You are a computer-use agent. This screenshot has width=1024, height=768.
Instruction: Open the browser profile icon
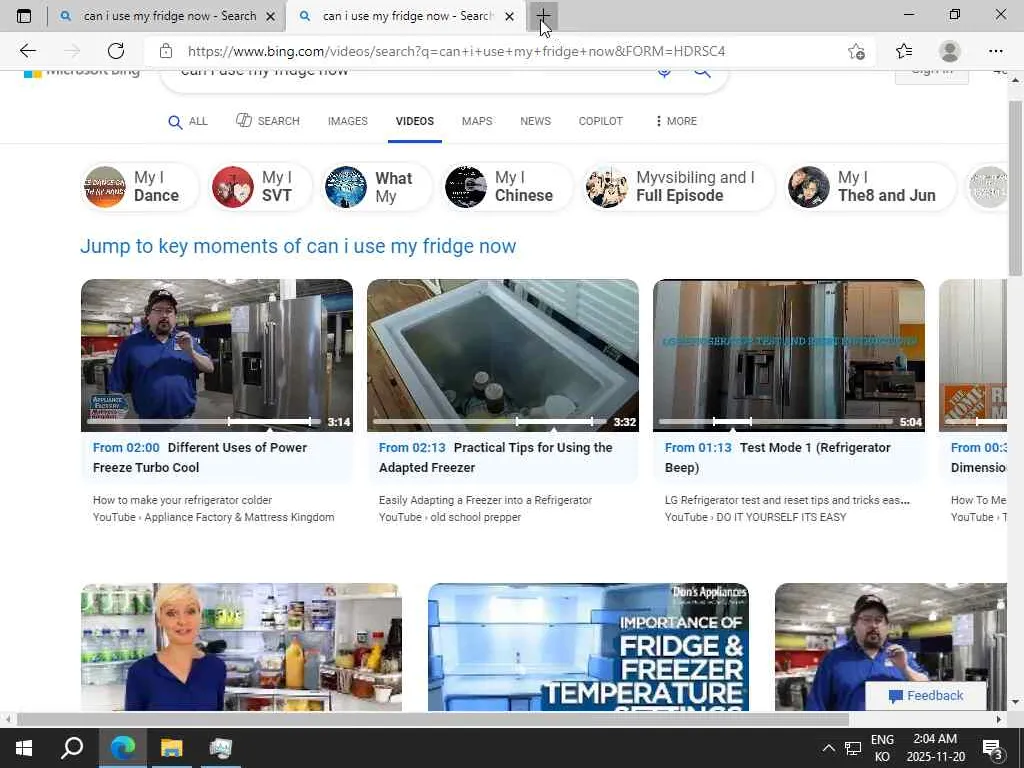click(x=950, y=51)
